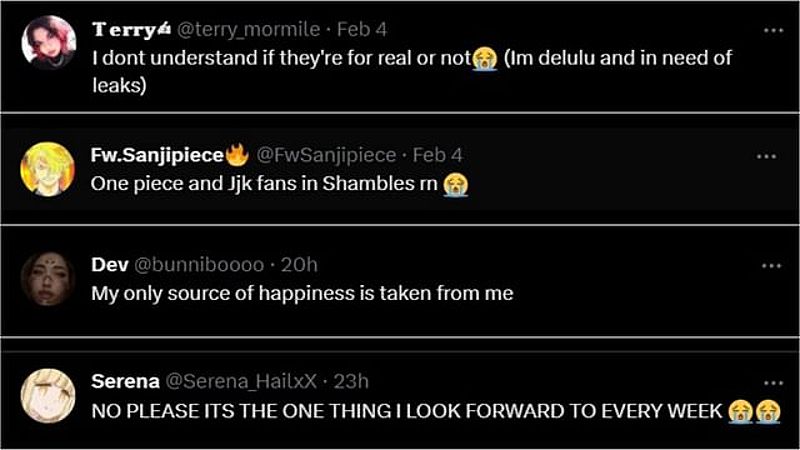Open tweet text about Shambles
Screen dimensions: 800x450
point(279,184)
